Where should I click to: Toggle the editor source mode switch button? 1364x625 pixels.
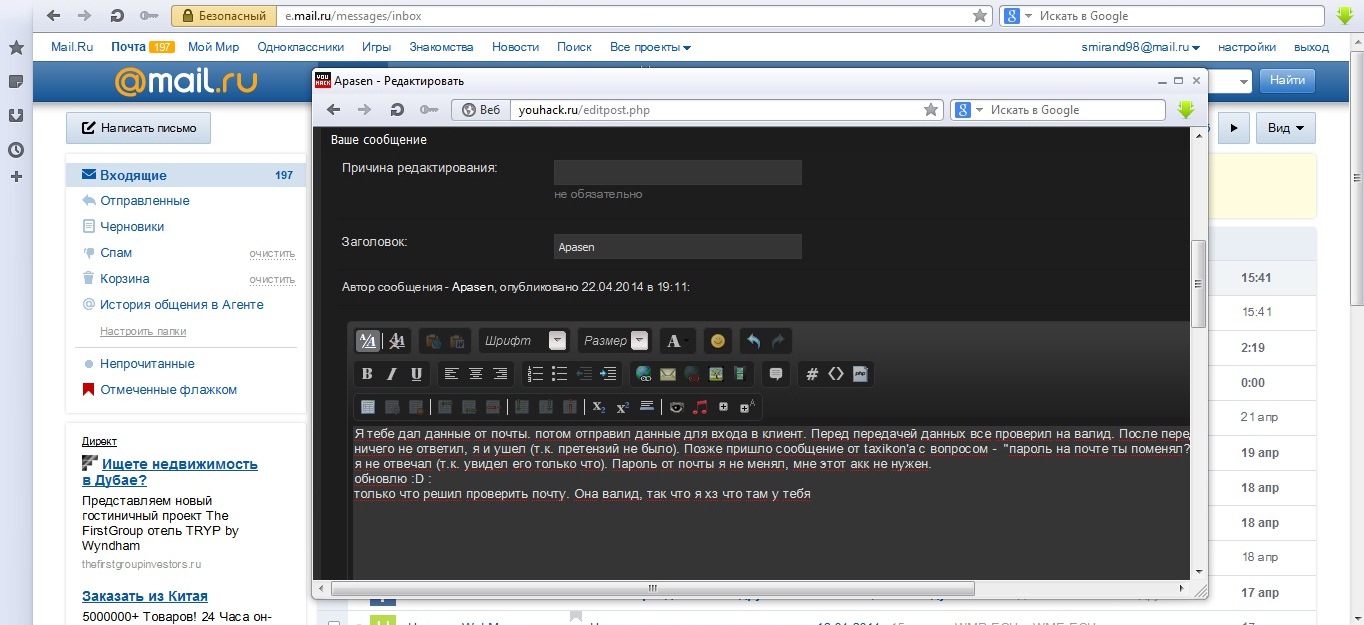tap(367, 341)
